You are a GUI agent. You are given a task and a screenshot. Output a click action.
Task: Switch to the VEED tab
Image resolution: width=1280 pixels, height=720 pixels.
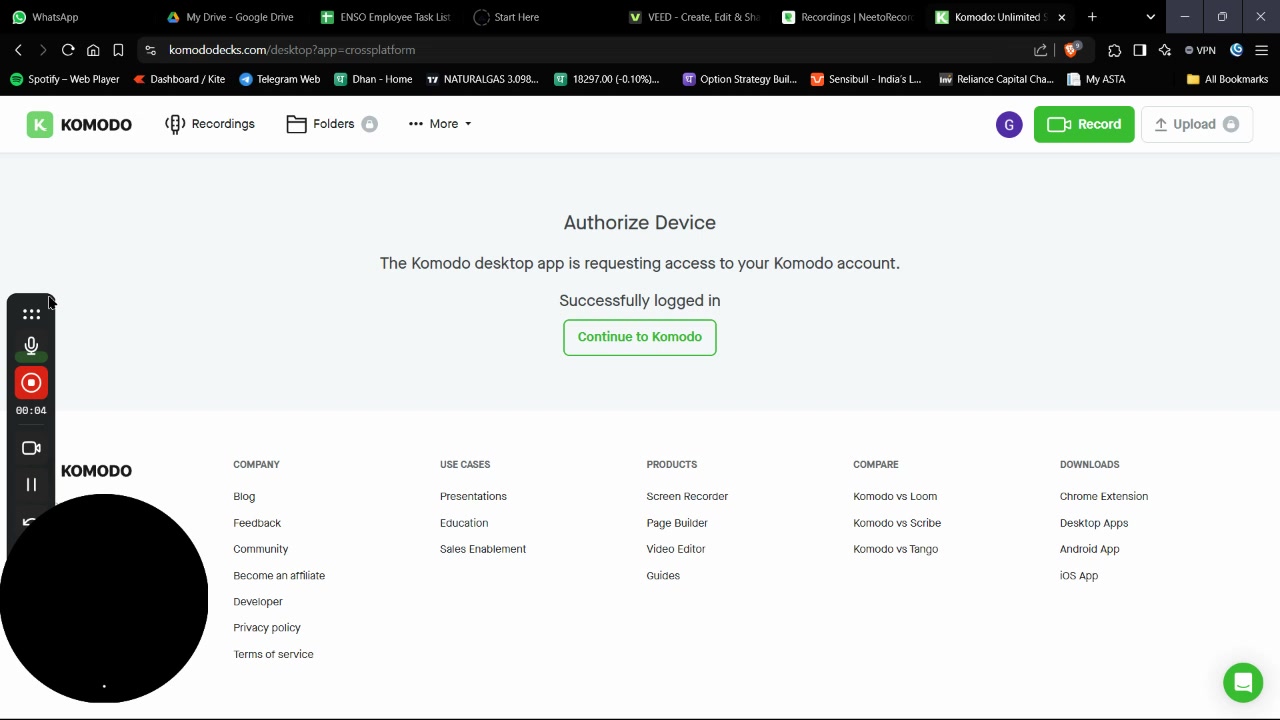point(693,17)
